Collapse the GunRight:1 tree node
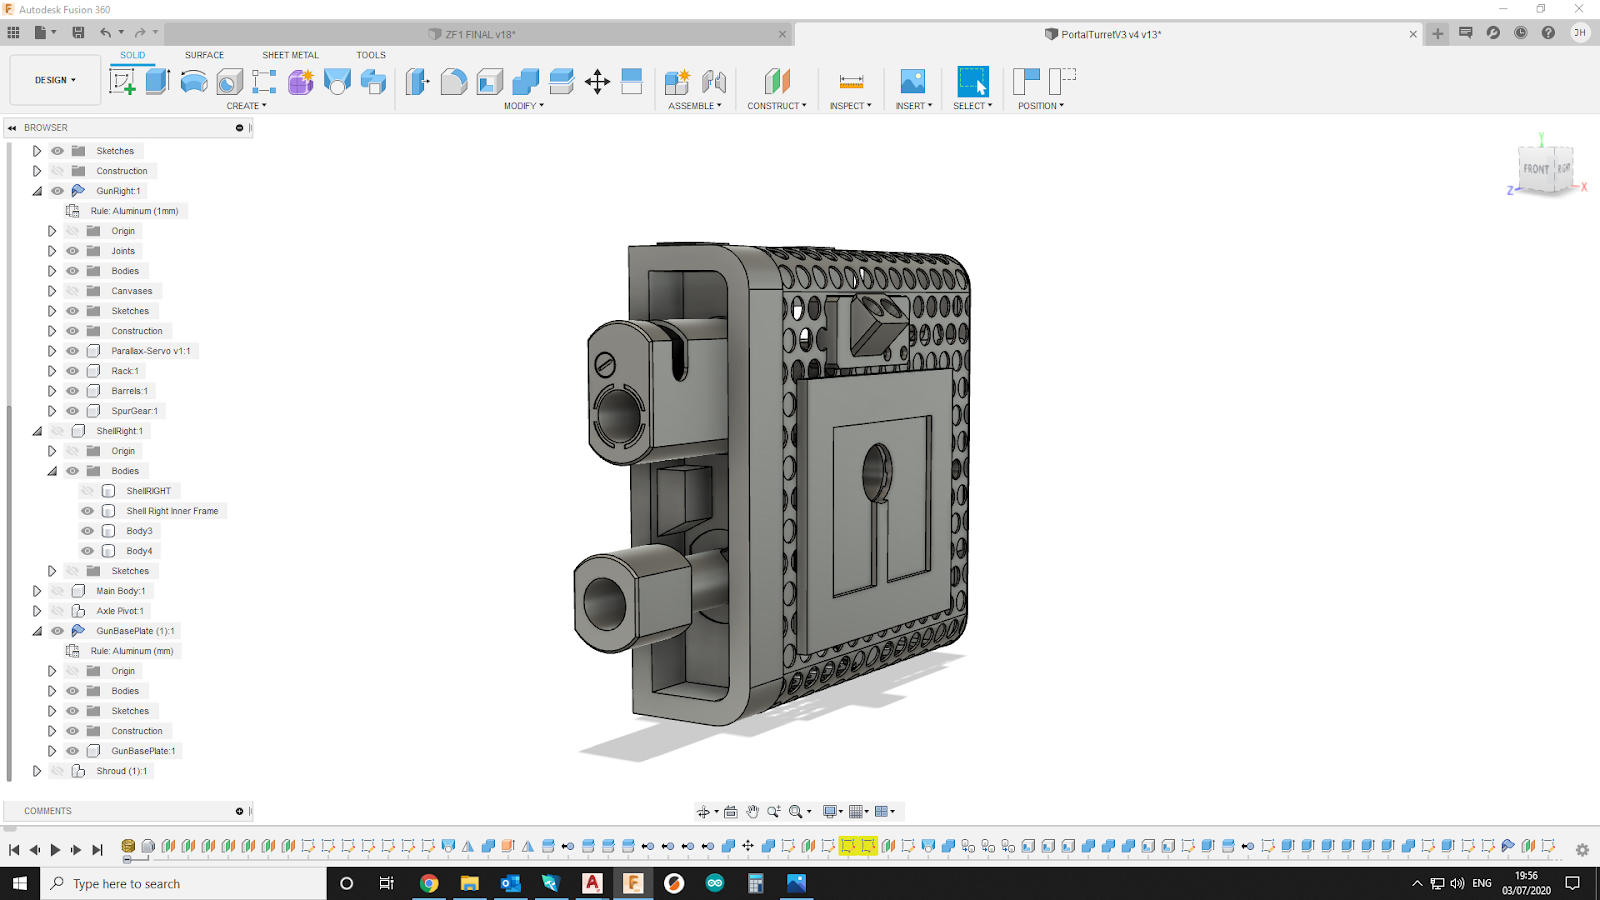The height and width of the screenshot is (900, 1600). [x=37, y=191]
